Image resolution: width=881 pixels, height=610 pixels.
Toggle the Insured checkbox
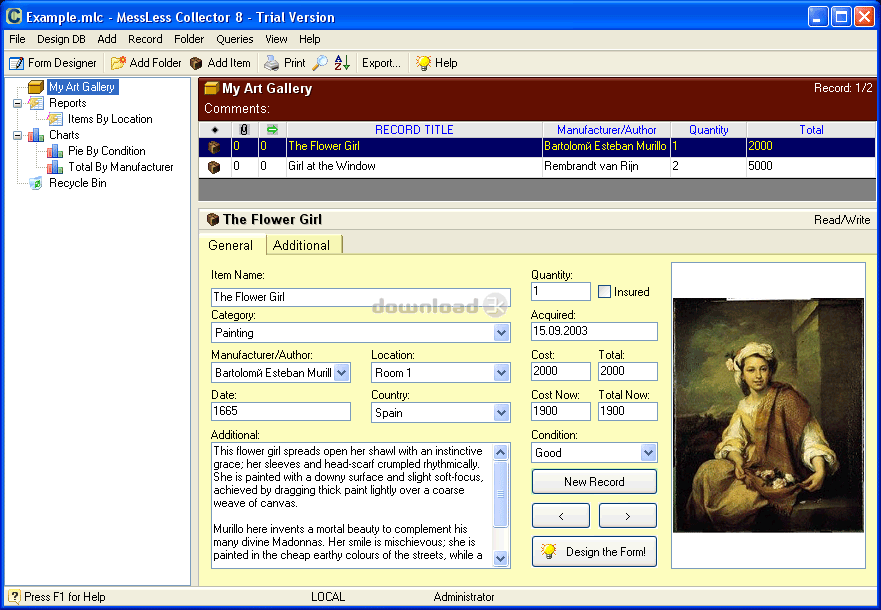coord(605,292)
